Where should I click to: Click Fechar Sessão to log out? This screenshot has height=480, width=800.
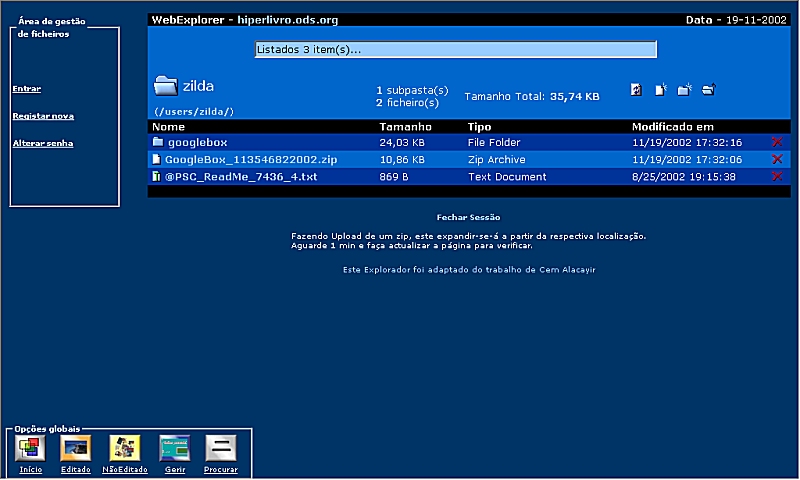coord(468,217)
